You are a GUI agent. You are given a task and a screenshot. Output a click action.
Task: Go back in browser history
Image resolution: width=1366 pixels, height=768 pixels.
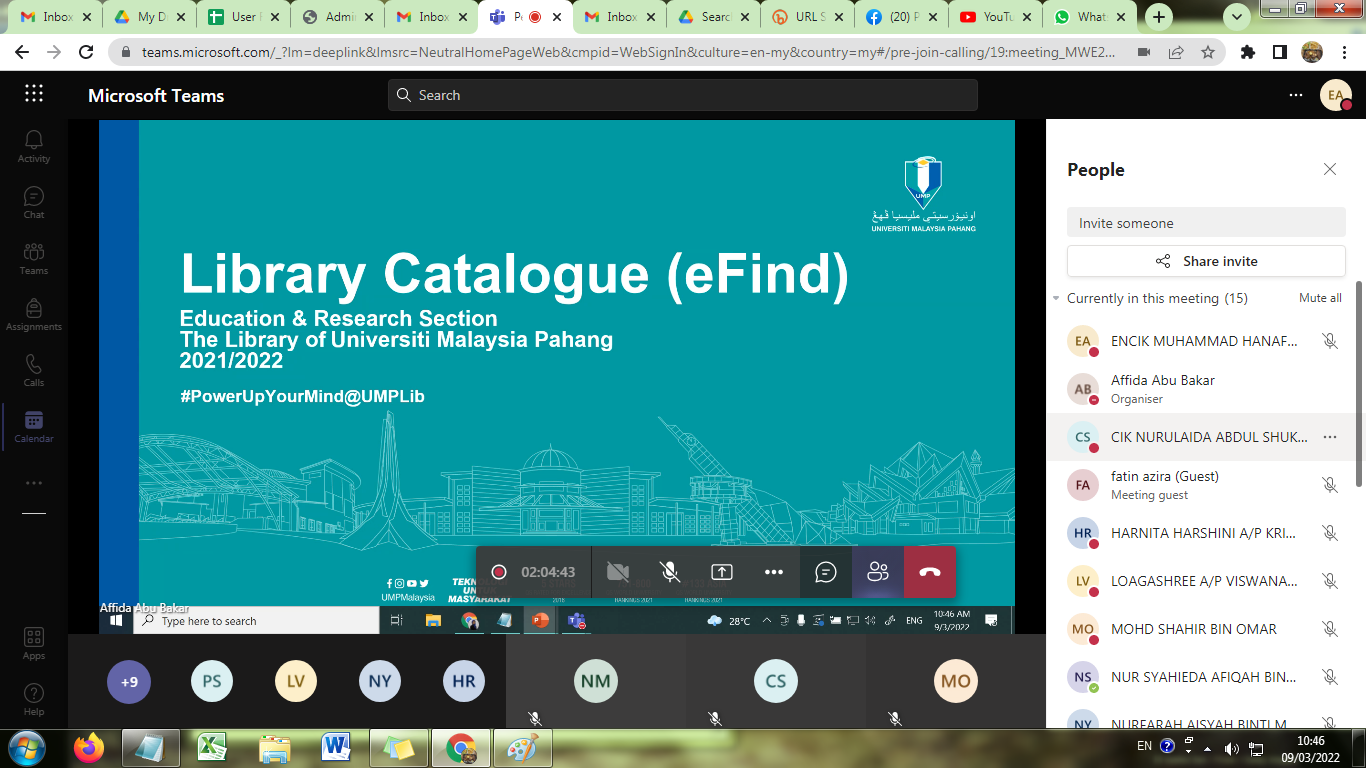click(x=22, y=52)
